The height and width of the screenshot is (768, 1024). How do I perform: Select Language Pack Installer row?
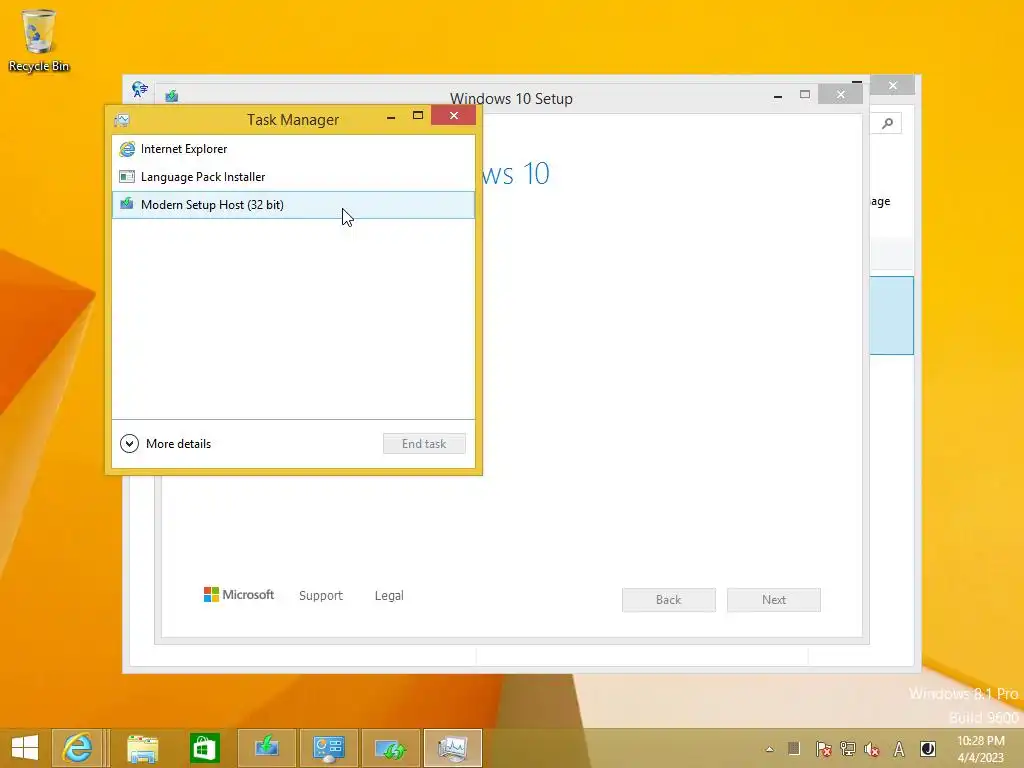tap(293, 177)
